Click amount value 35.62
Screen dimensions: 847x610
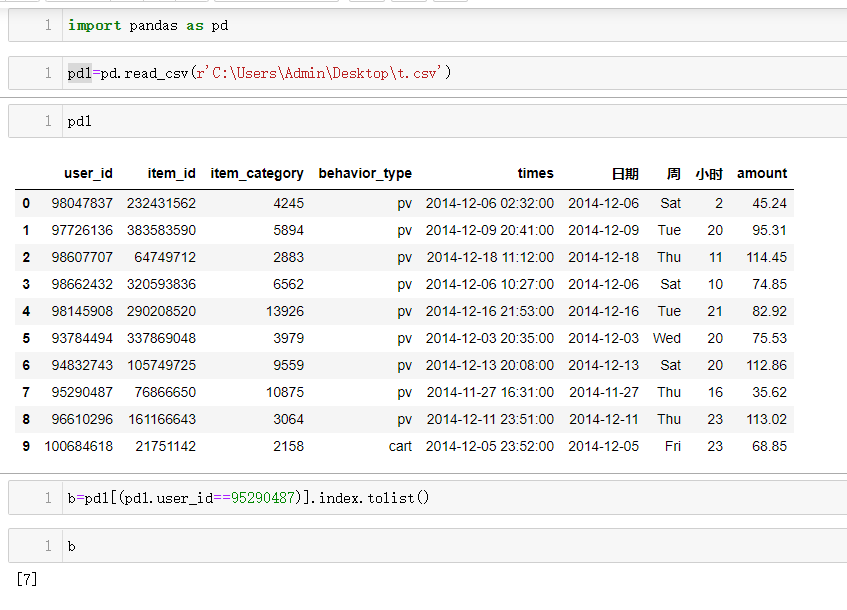769,392
